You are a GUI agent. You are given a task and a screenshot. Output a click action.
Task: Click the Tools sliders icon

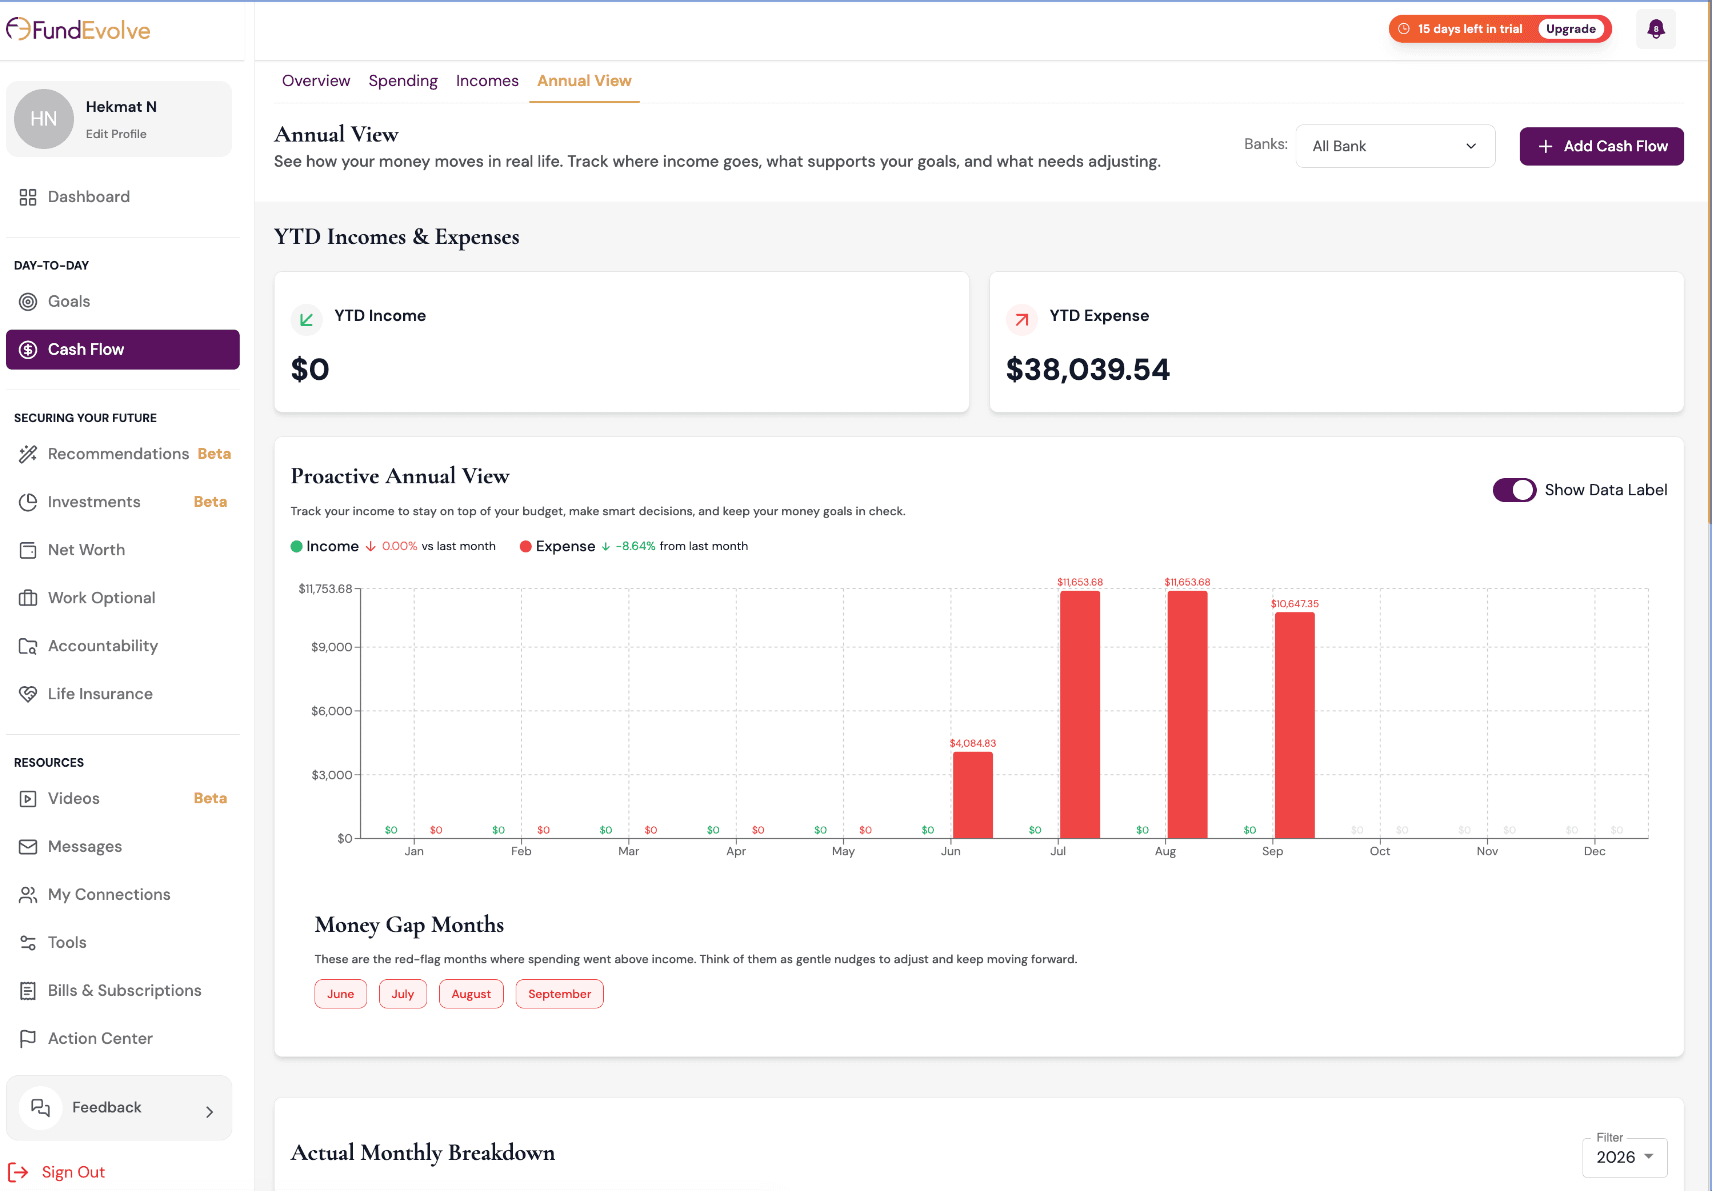28,943
